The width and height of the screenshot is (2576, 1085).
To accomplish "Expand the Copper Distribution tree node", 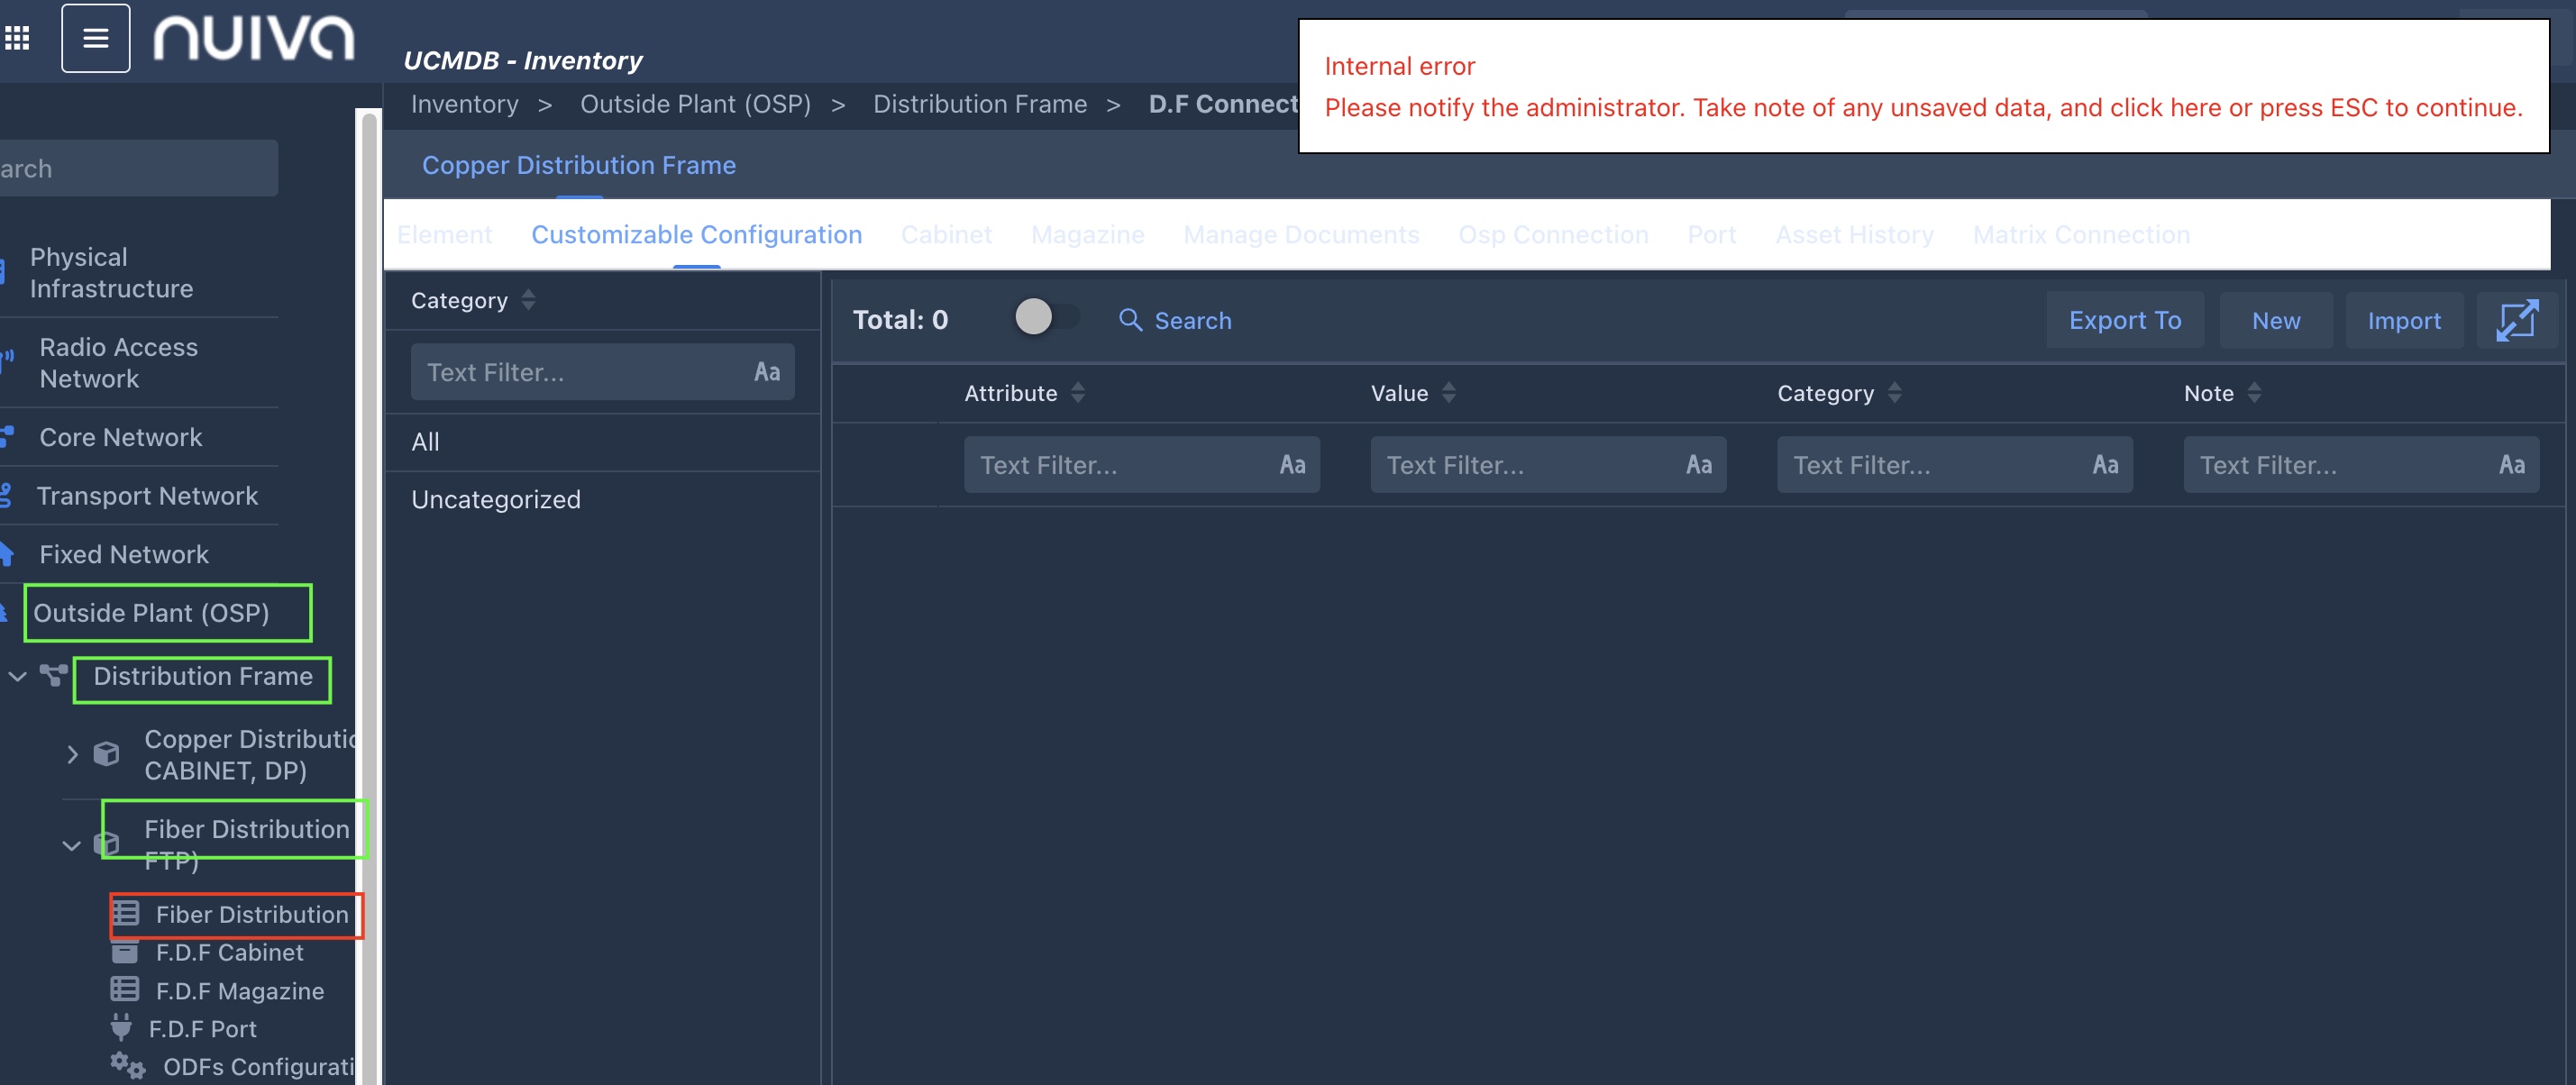I will [x=72, y=754].
